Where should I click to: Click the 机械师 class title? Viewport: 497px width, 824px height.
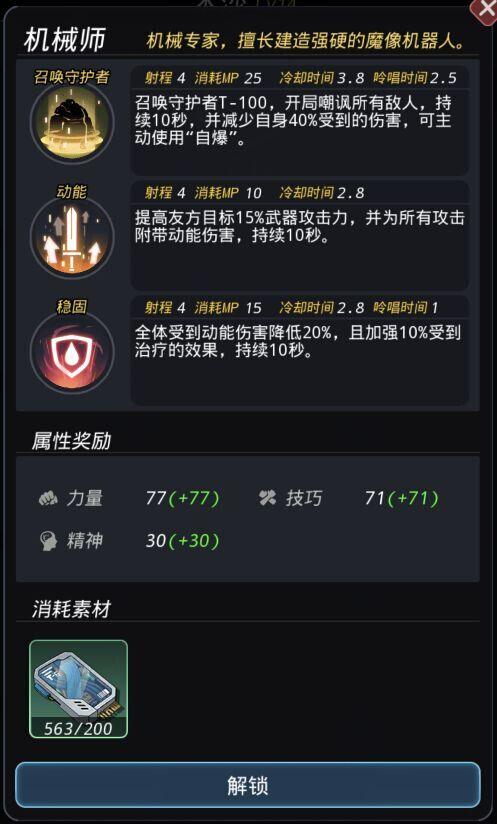tap(65, 40)
